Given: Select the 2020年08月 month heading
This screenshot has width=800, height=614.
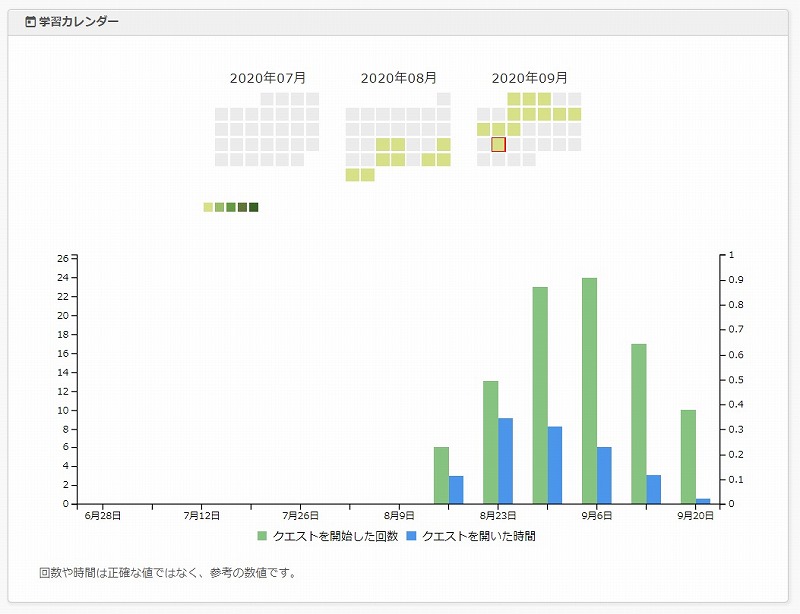Looking at the screenshot, I should point(398,78).
